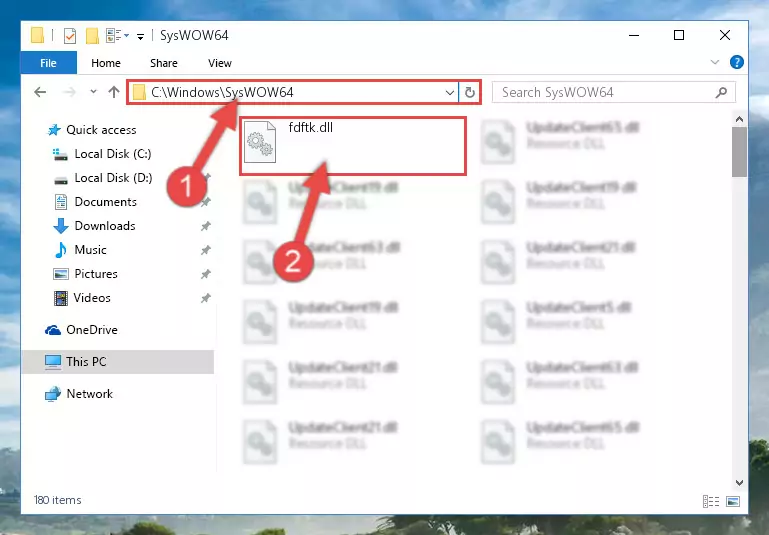Click the Pictures icon in sidebar
Image resolution: width=769 pixels, height=535 pixels.
(60, 274)
